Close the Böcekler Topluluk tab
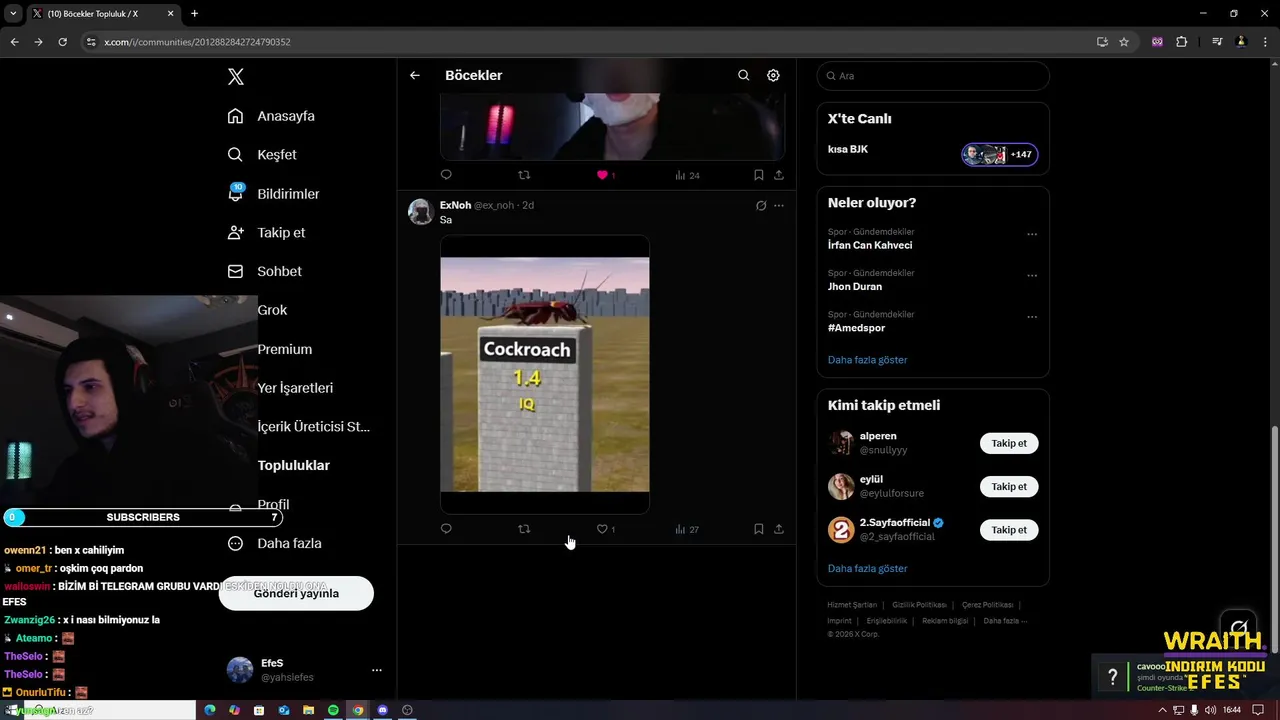This screenshot has height=720, width=1280. pyautogui.click(x=171, y=14)
